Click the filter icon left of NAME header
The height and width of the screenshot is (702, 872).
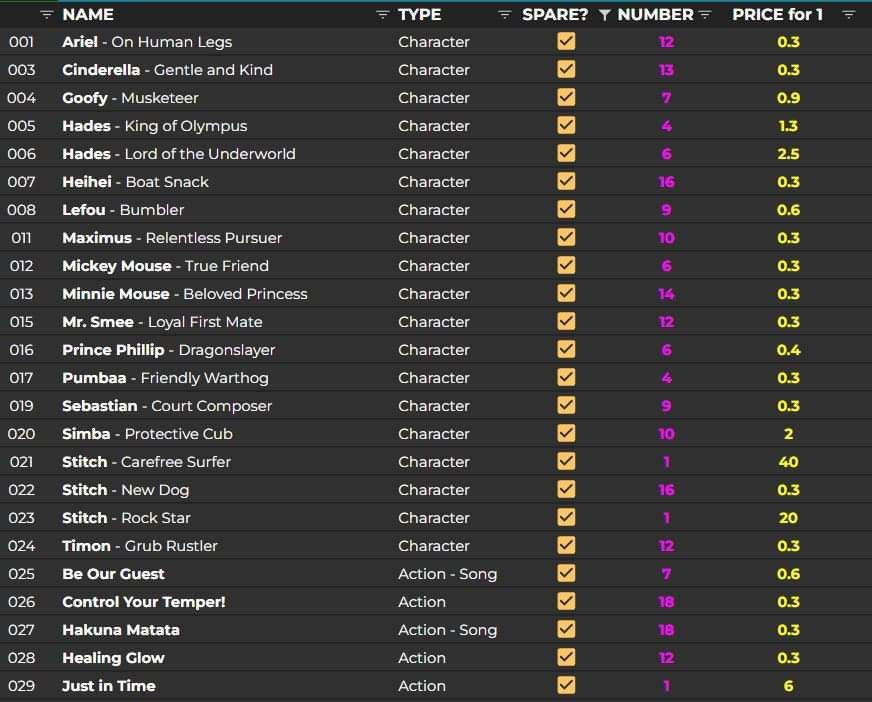pos(47,14)
